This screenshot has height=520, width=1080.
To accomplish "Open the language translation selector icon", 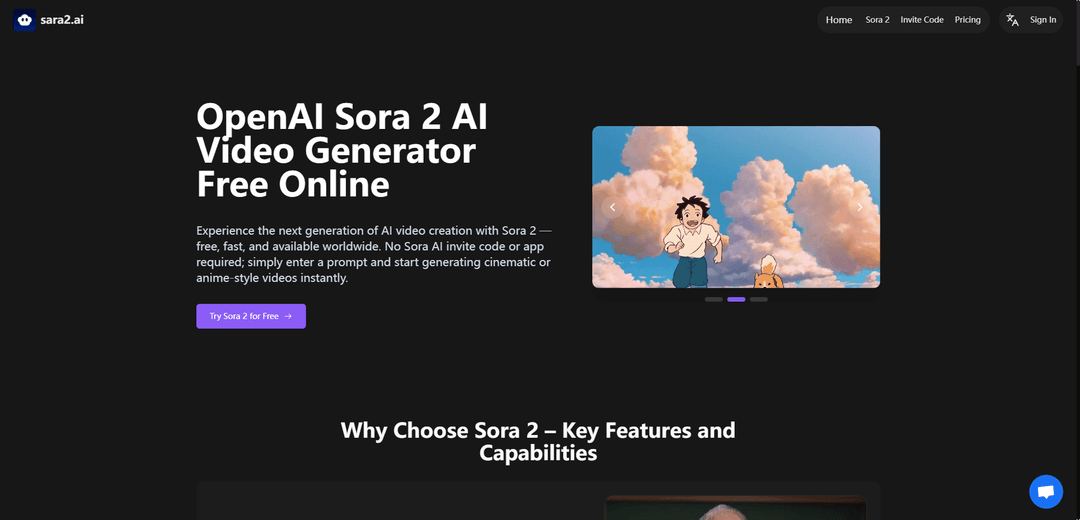I will tap(1012, 20).
